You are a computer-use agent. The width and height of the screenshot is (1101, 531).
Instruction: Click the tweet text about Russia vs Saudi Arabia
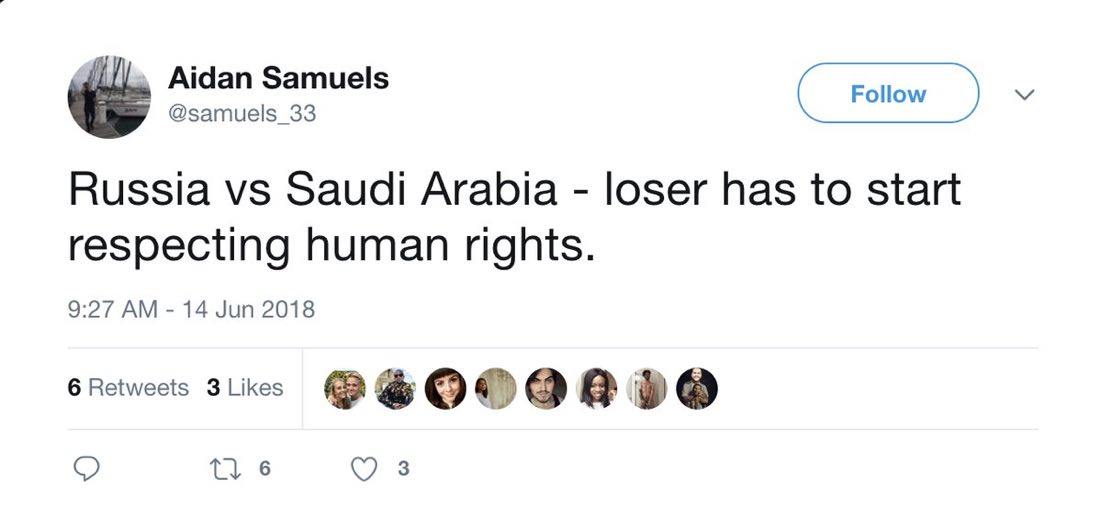(x=514, y=217)
